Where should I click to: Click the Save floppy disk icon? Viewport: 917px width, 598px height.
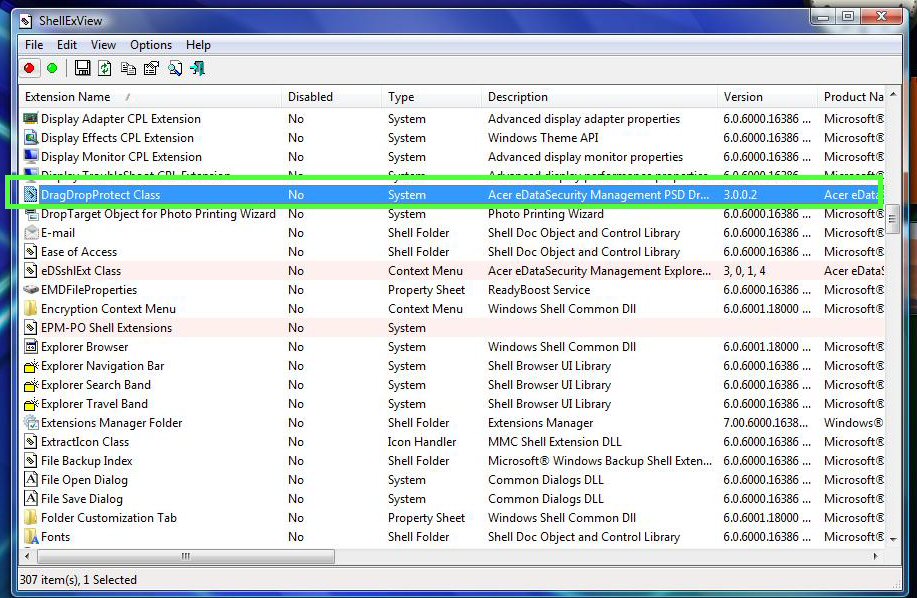[x=82, y=68]
